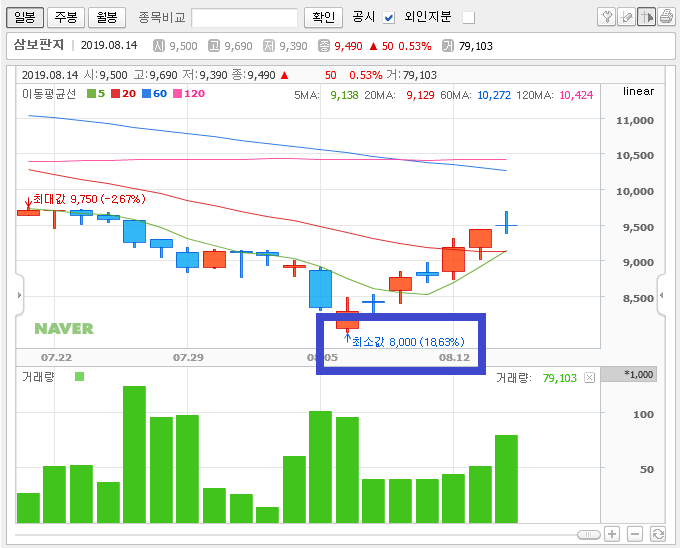Click the green 5-day moving average swatch

point(91,94)
